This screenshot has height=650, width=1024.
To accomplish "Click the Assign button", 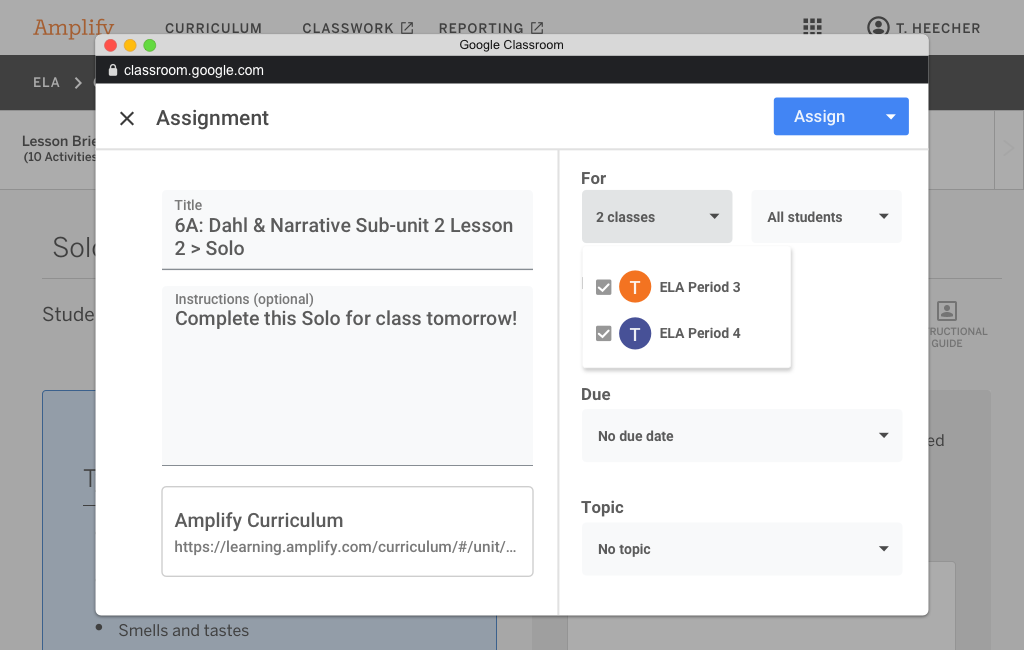I will [819, 117].
